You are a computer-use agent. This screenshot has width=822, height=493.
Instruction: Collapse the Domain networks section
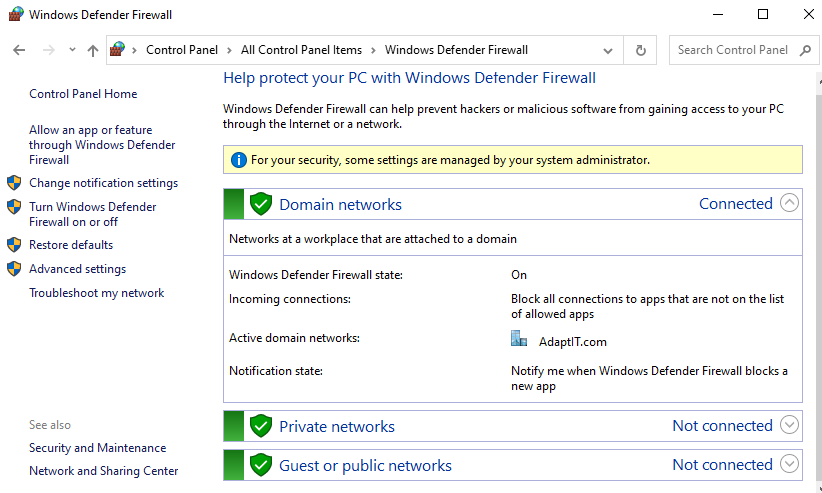tap(789, 204)
